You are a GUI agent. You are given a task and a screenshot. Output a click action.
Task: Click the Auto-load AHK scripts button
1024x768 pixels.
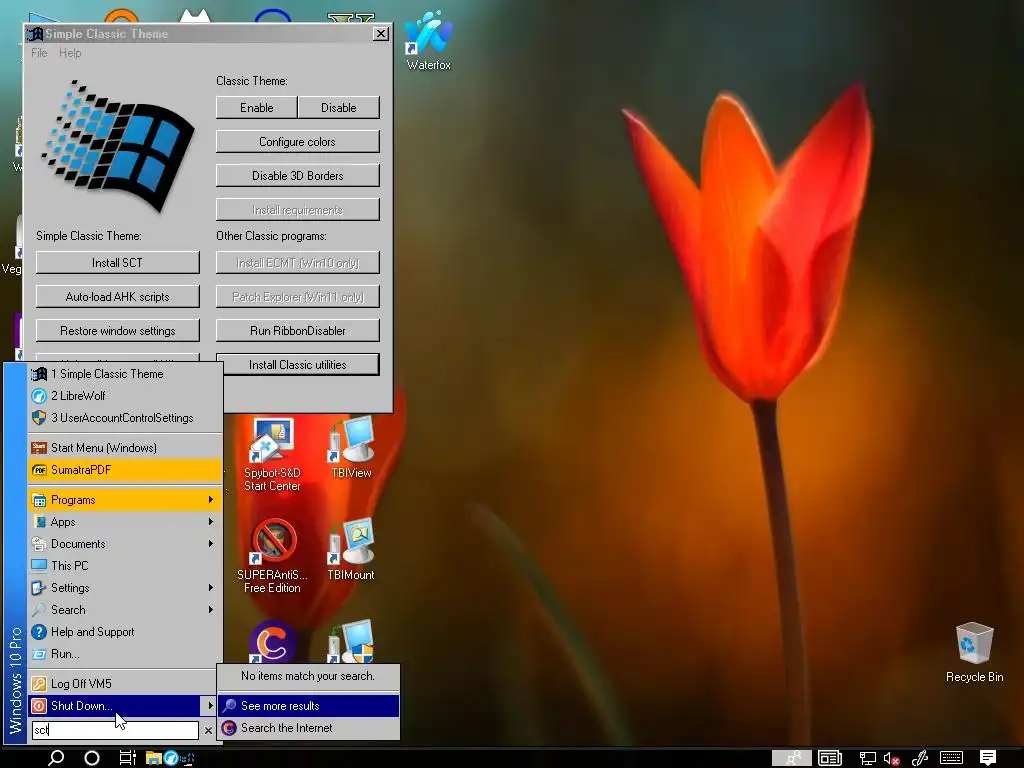[118, 296]
